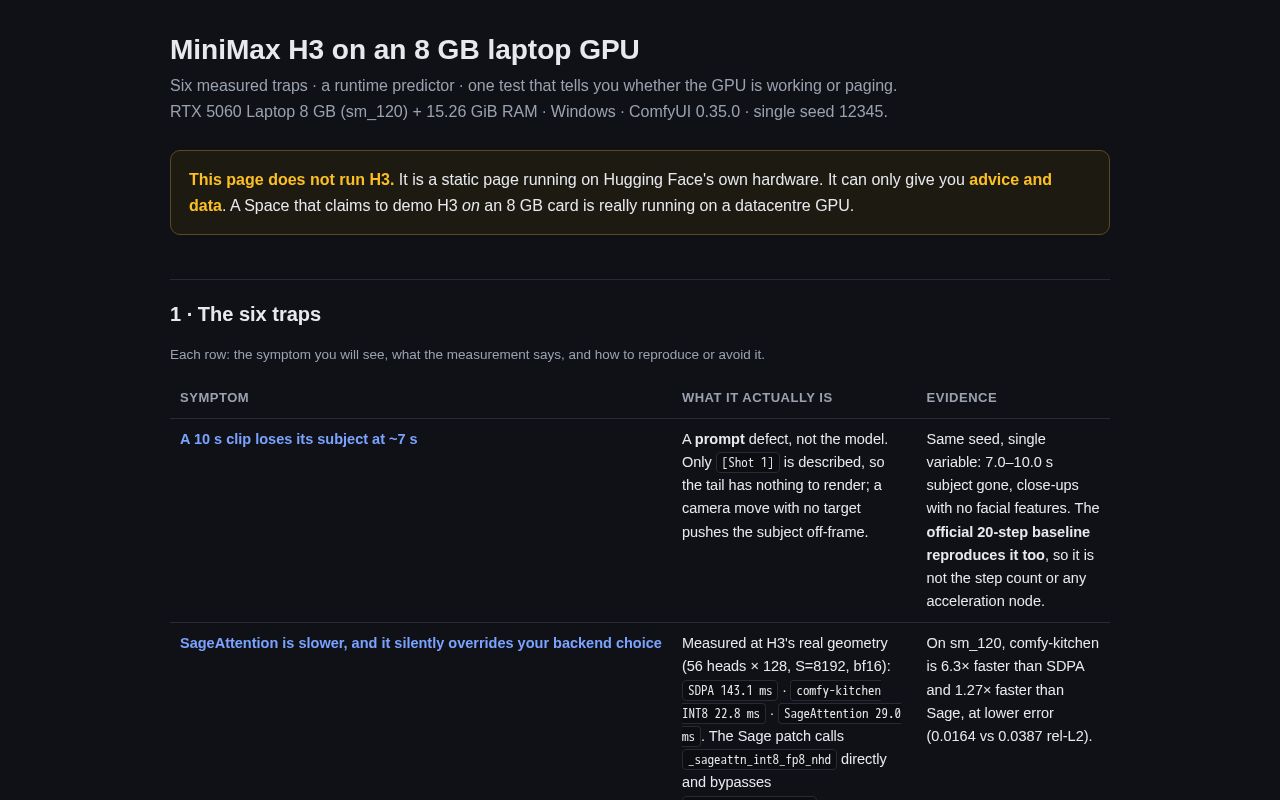The height and width of the screenshot is (800, 1280).
Task: Click the highlighted 'advice and data' text
Action: (620, 193)
